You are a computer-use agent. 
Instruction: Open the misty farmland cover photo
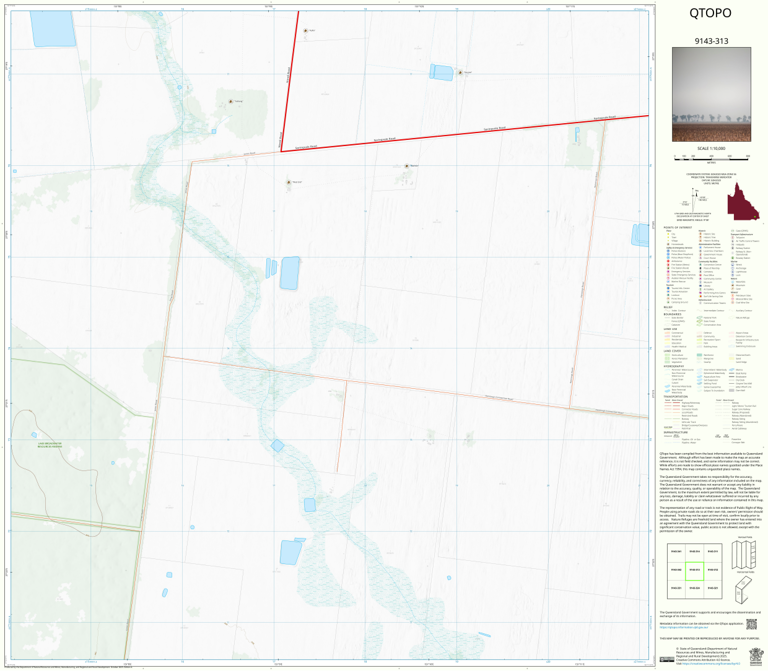(711, 95)
